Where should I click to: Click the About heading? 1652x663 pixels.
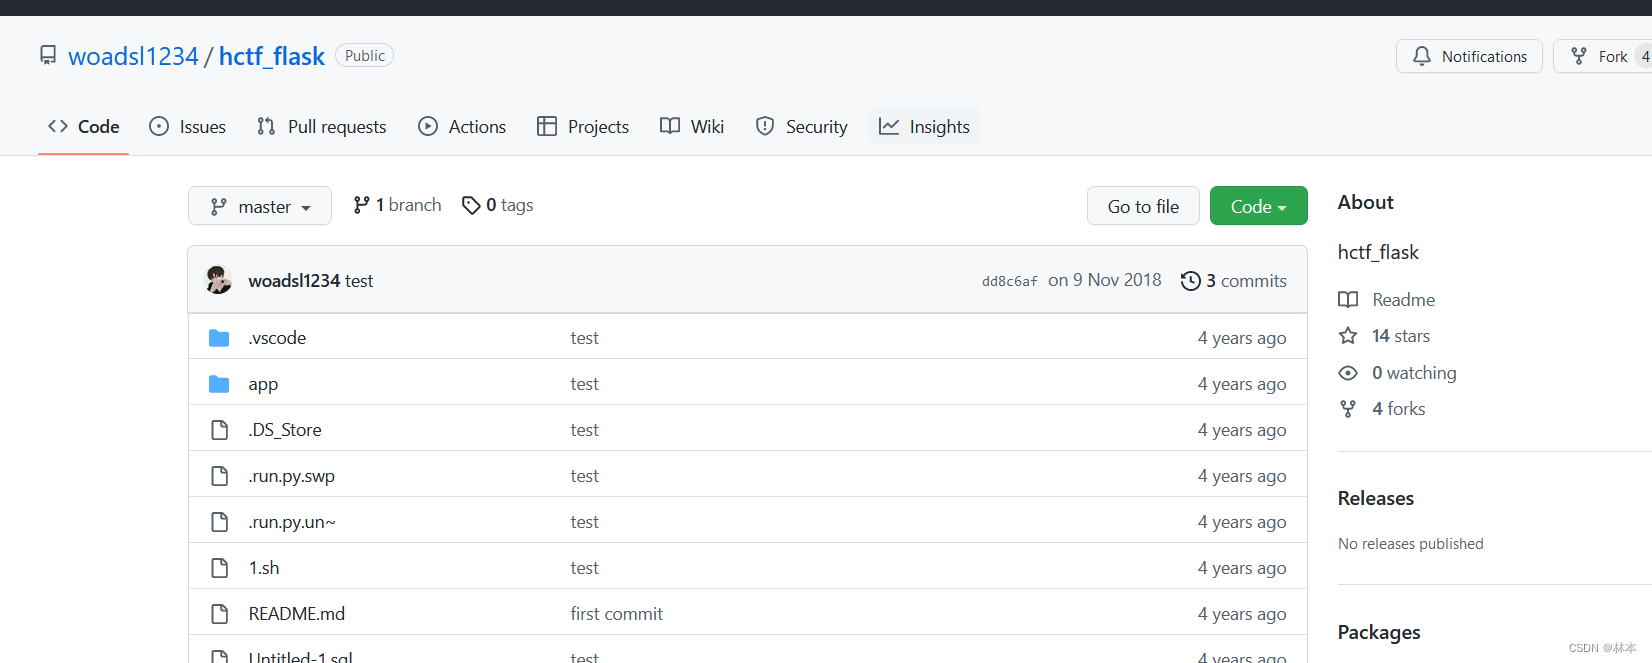pyautogui.click(x=1365, y=202)
